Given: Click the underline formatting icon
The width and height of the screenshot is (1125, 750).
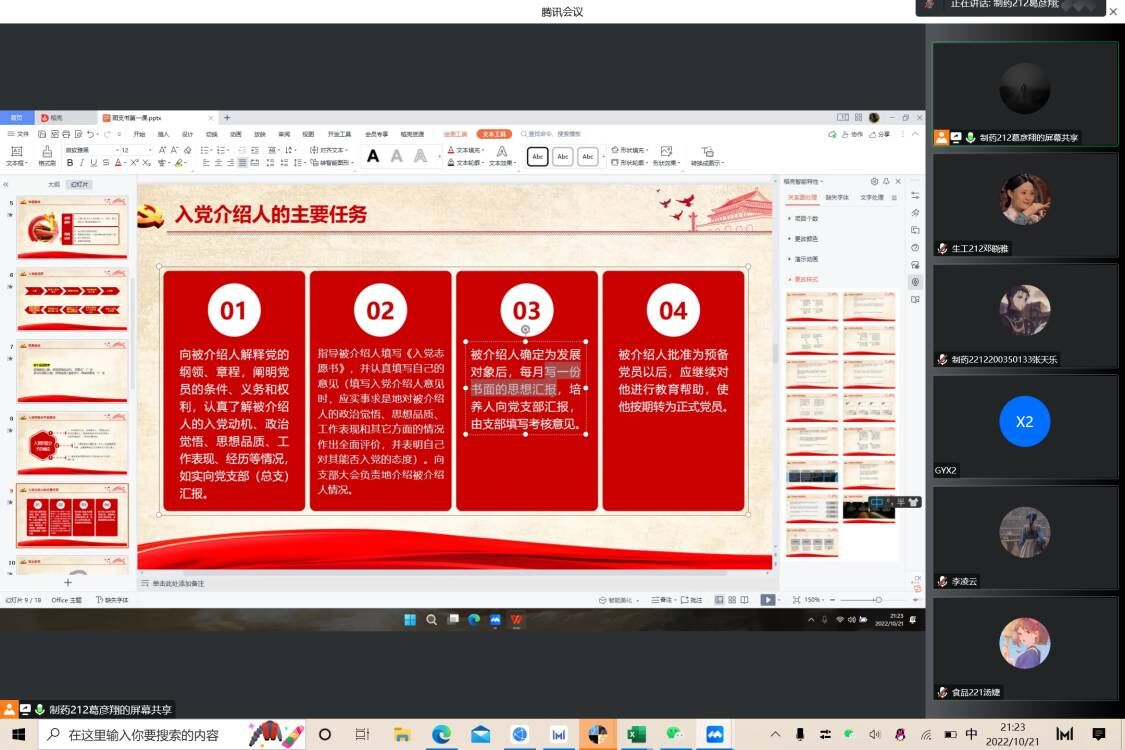Looking at the screenshot, I should tap(94, 163).
